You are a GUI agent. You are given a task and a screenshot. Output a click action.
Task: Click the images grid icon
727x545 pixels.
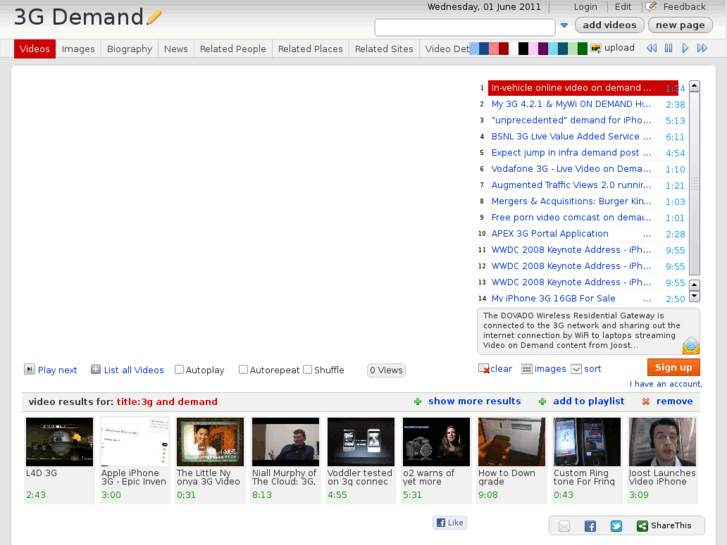[x=527, y=369]
